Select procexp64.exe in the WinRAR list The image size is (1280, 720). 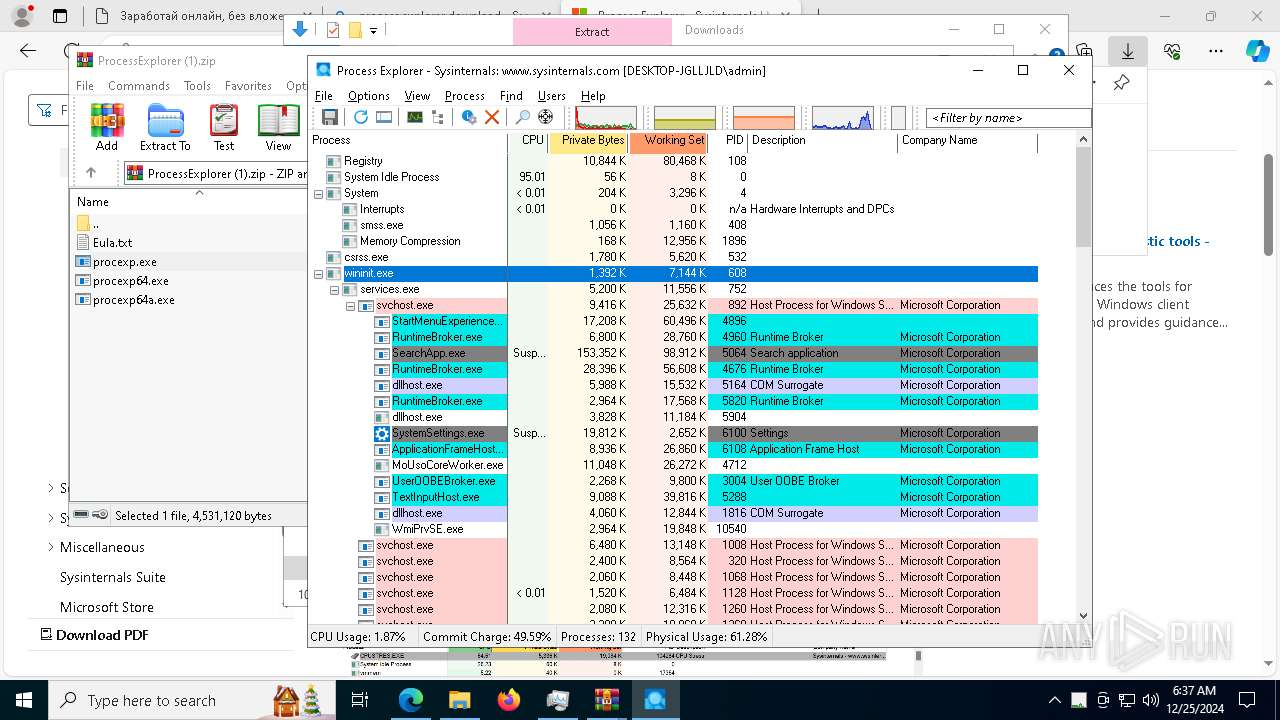pos(130,281)
